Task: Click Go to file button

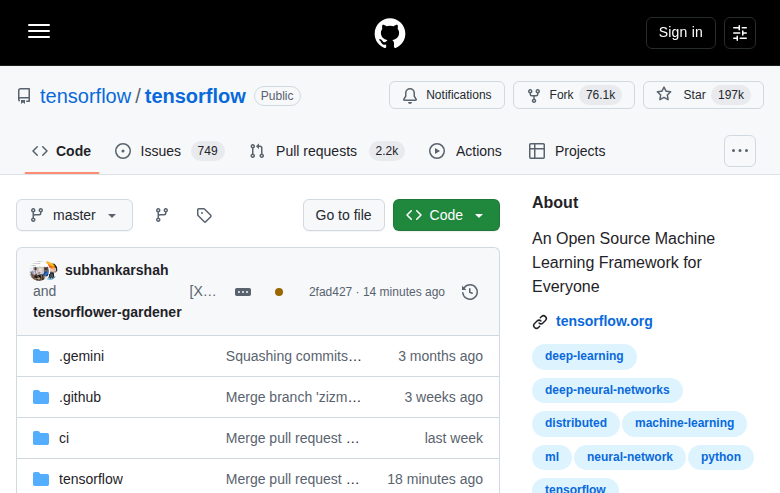Action: click(x=344, y=215)
